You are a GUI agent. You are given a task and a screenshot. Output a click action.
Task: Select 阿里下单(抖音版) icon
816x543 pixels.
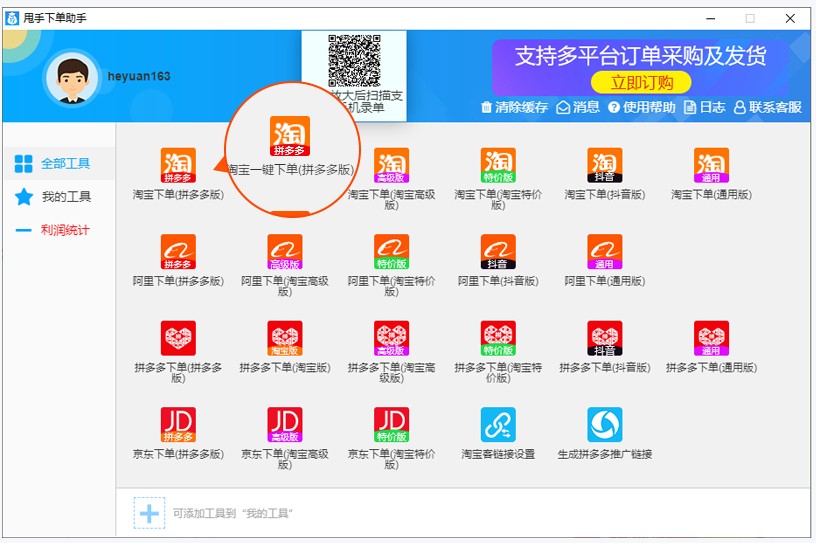pyautogui.click(x=498, y=251)
